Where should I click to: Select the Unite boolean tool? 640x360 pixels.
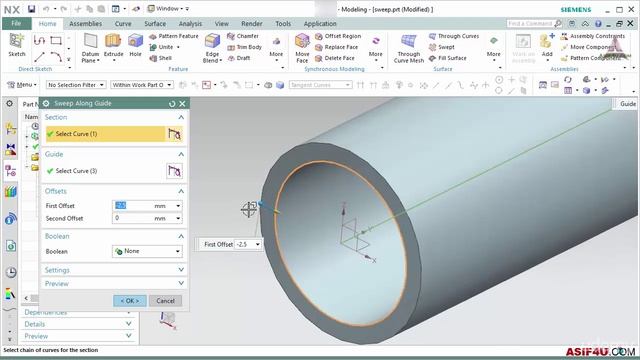[x=161, y=47]
